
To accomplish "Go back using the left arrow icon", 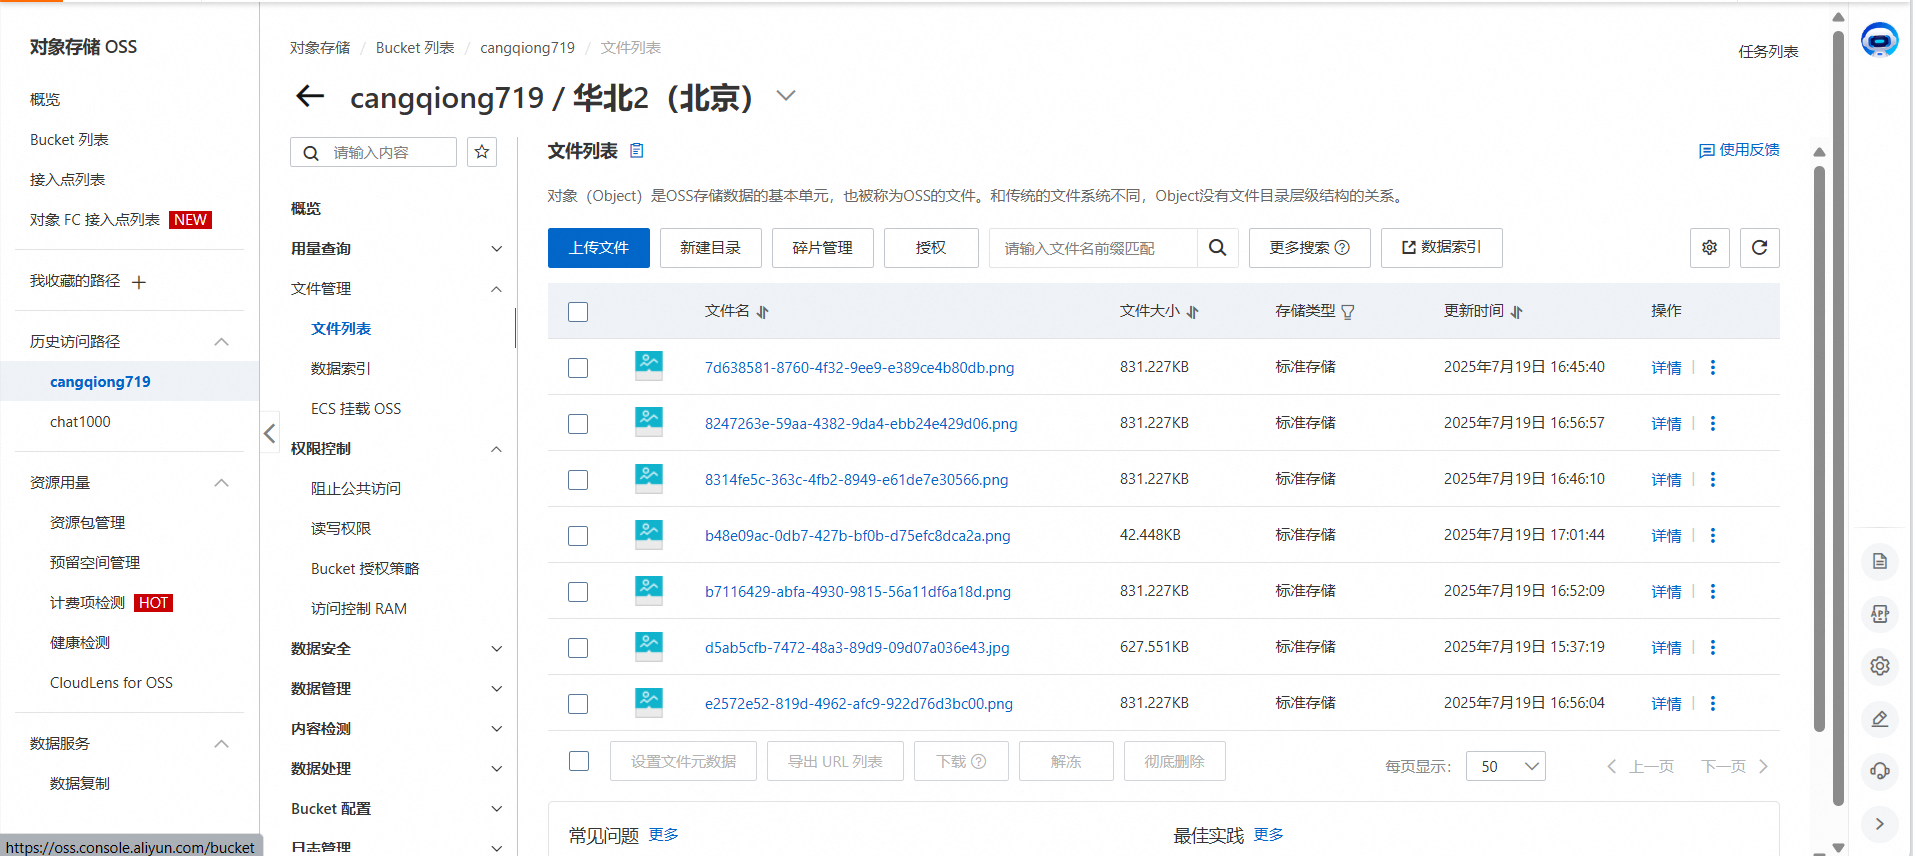I will [x=310, y=96].
